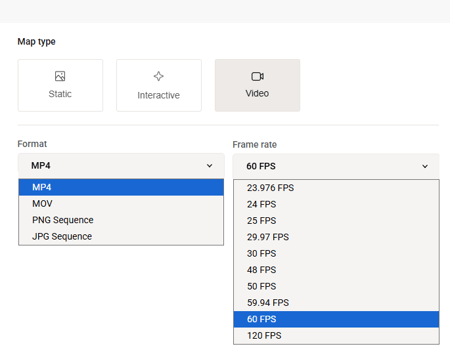Select the Static map type card
The height and width of the screenshot is (361, 450).
click(60, 85)
